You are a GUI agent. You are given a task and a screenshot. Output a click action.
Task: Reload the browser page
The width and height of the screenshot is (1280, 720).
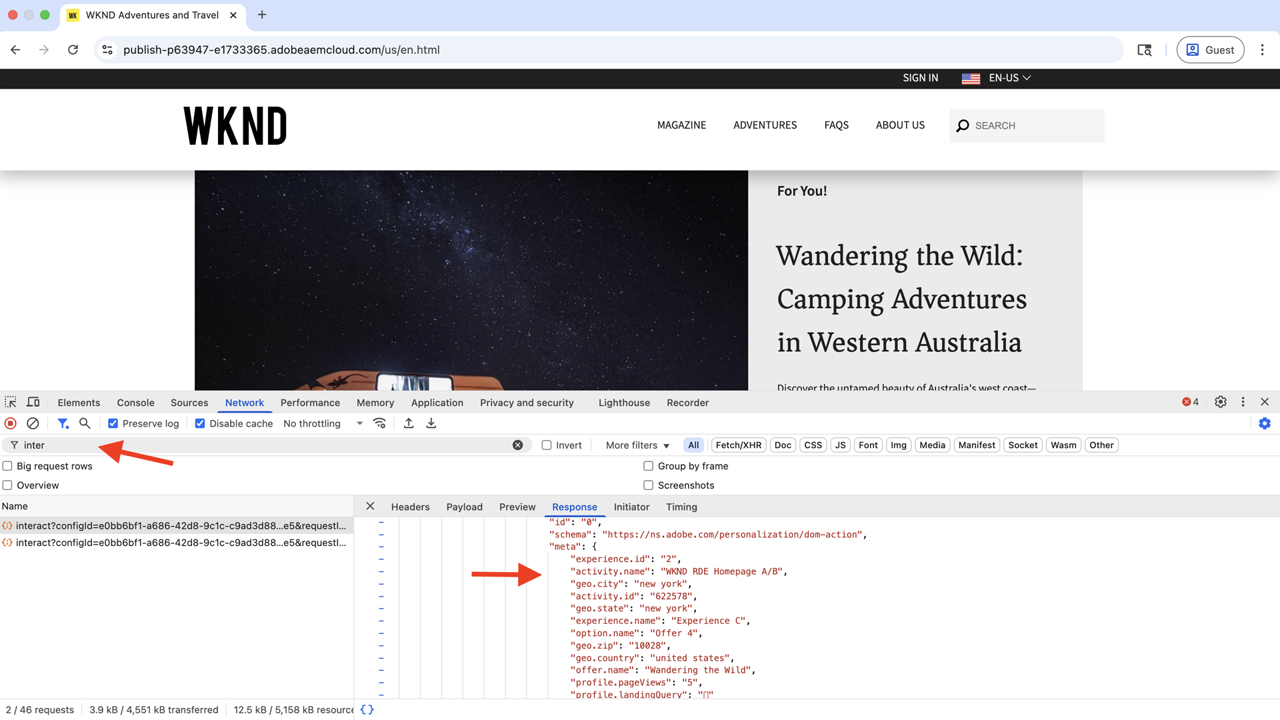coord(73,50)
